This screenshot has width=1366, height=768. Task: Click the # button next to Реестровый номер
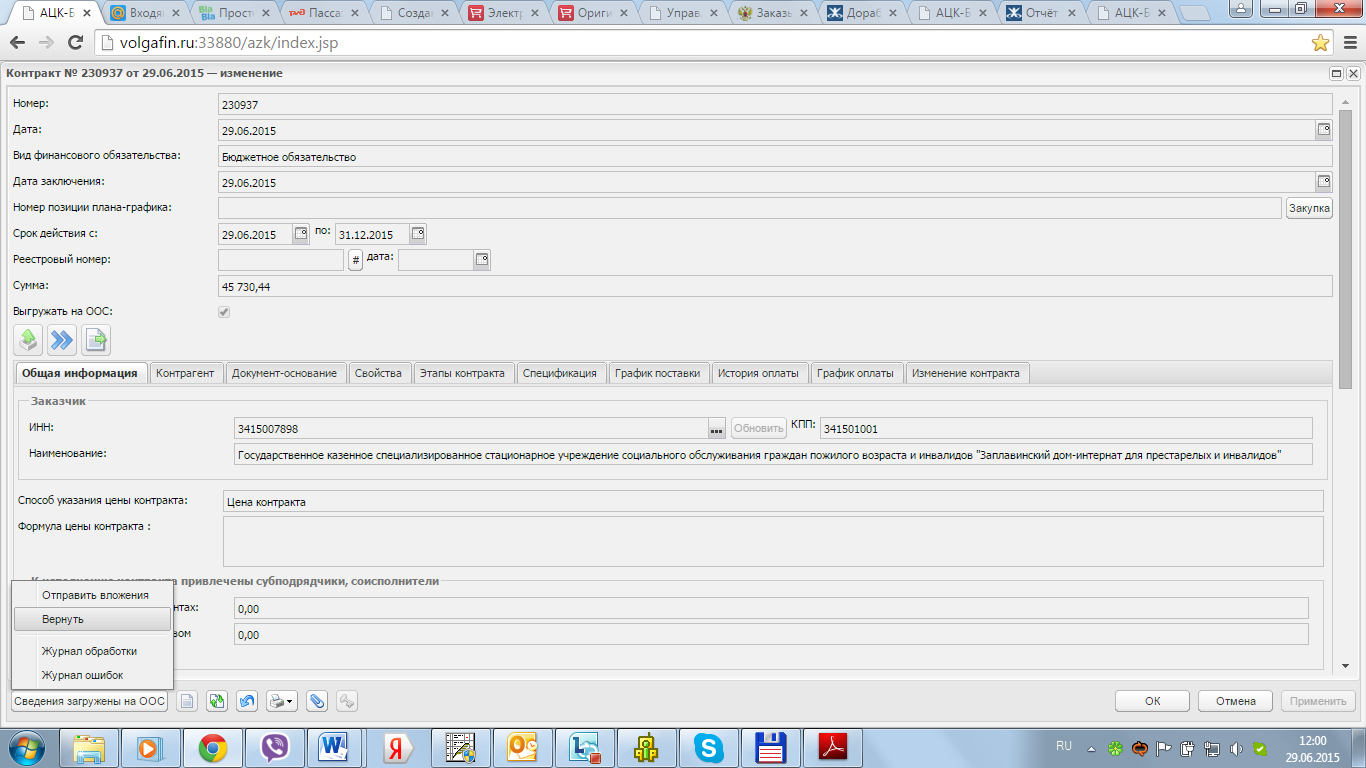coord(355,260)
